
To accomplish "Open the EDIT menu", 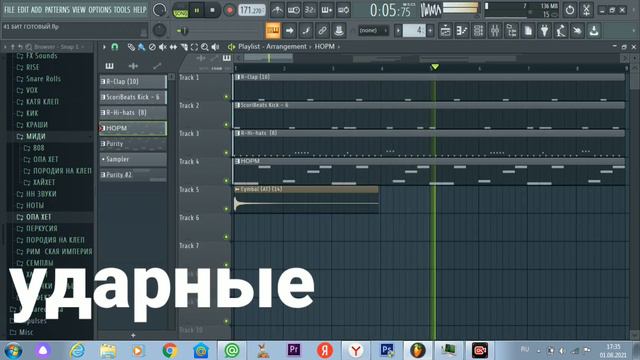I will (x=23, y=9).
